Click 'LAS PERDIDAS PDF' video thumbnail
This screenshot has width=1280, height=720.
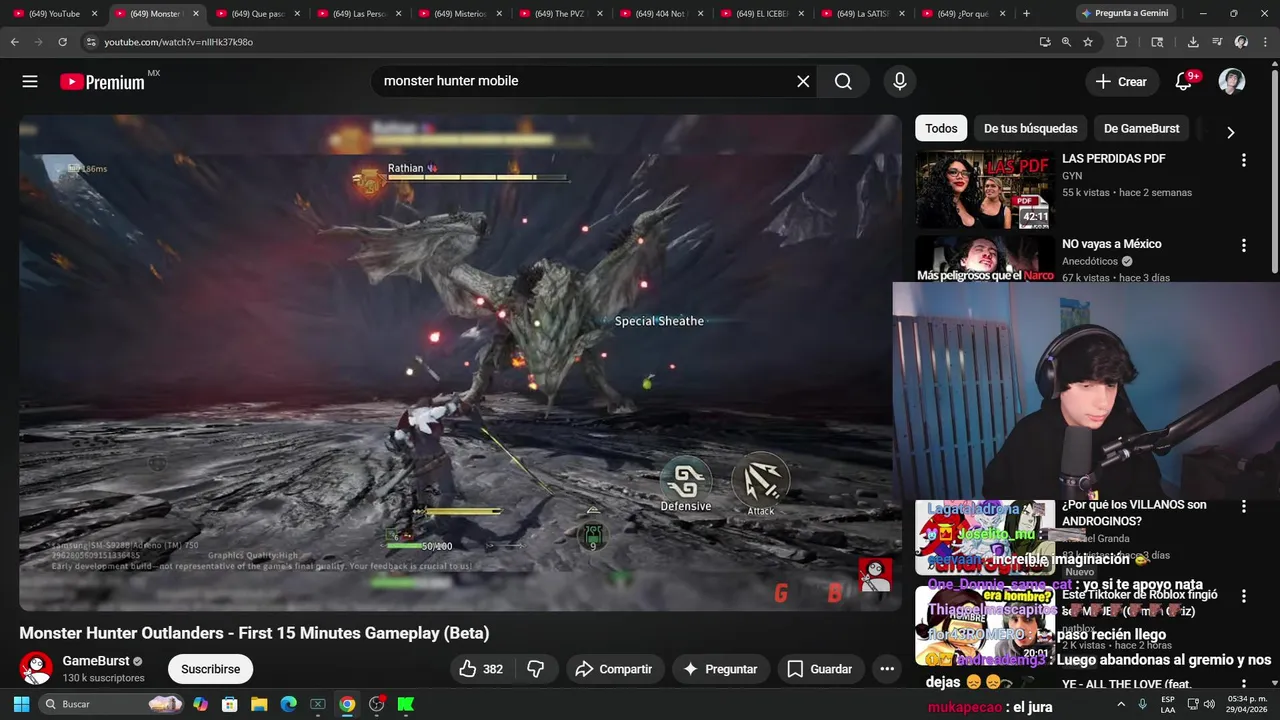point(984,189)
